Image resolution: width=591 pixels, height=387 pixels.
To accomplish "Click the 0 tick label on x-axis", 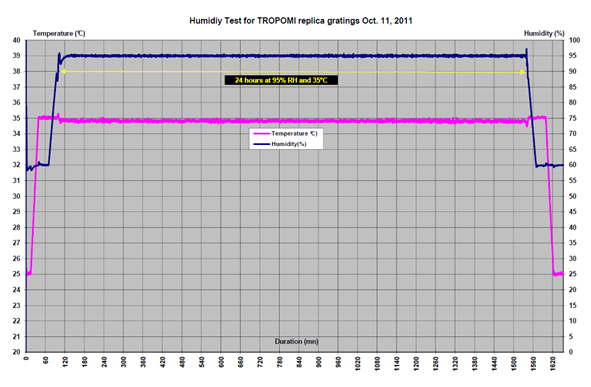I will click(x=26, y=358).
